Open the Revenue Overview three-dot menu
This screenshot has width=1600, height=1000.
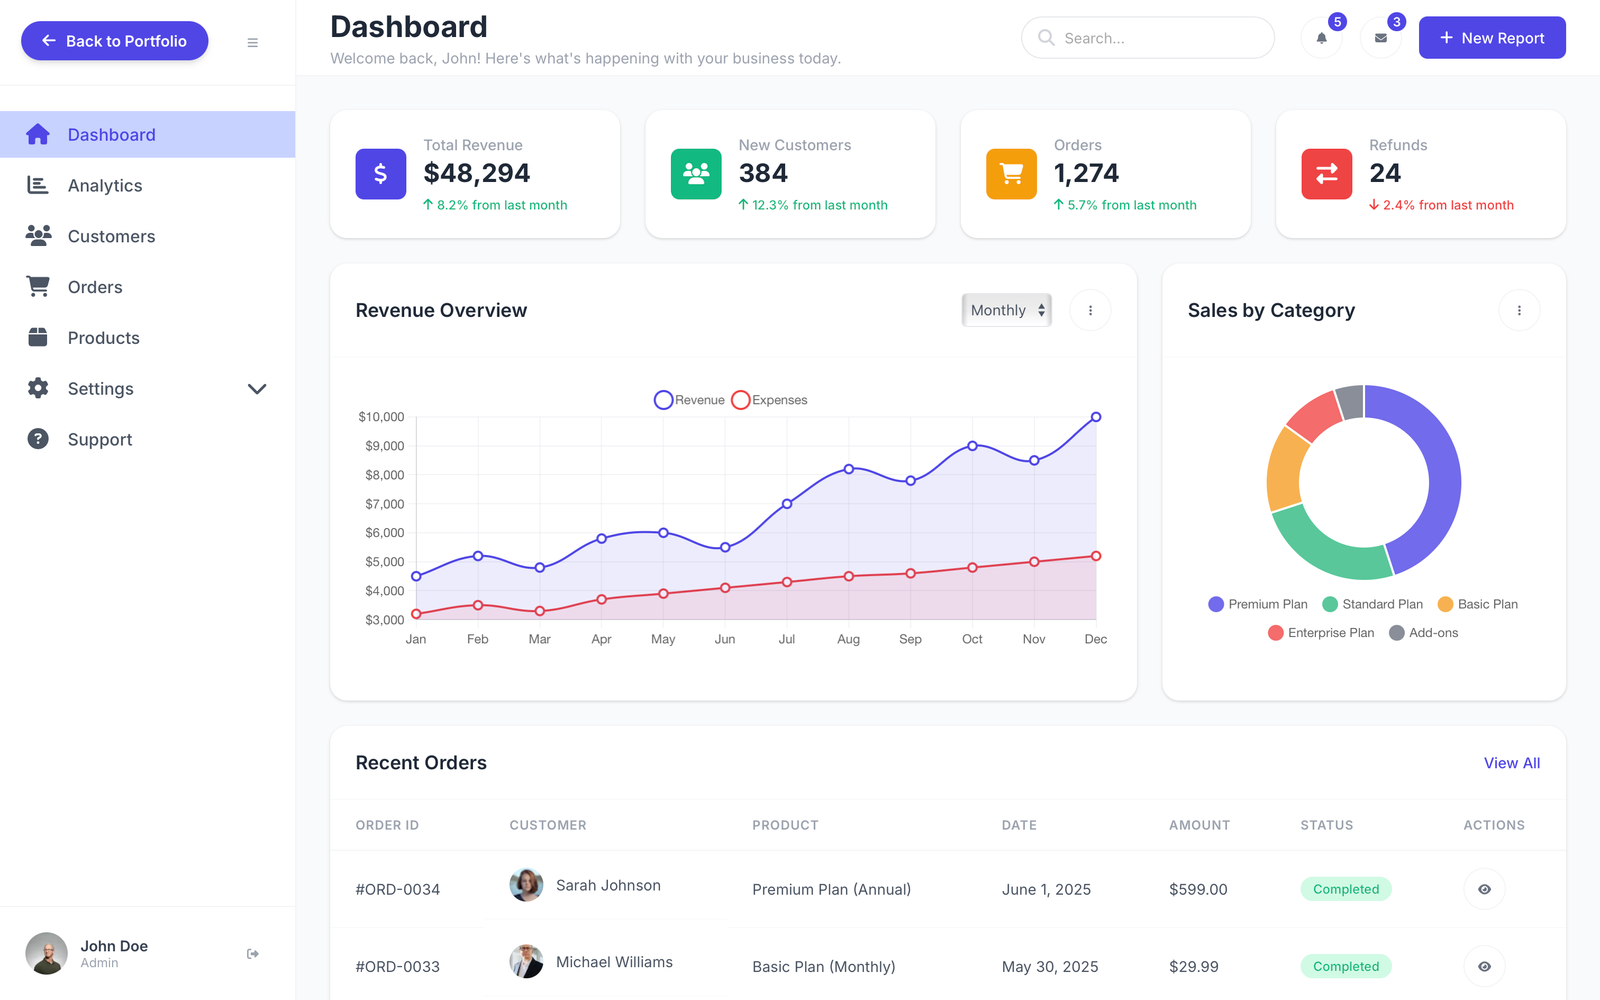coord(1090,310)
